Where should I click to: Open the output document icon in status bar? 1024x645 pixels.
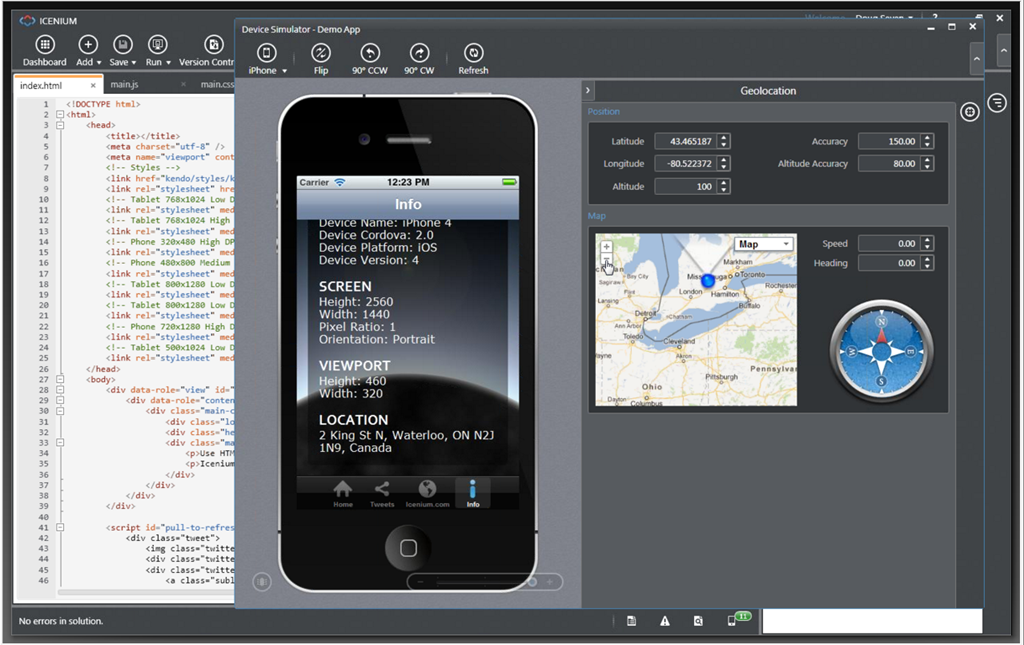[632, 621]
